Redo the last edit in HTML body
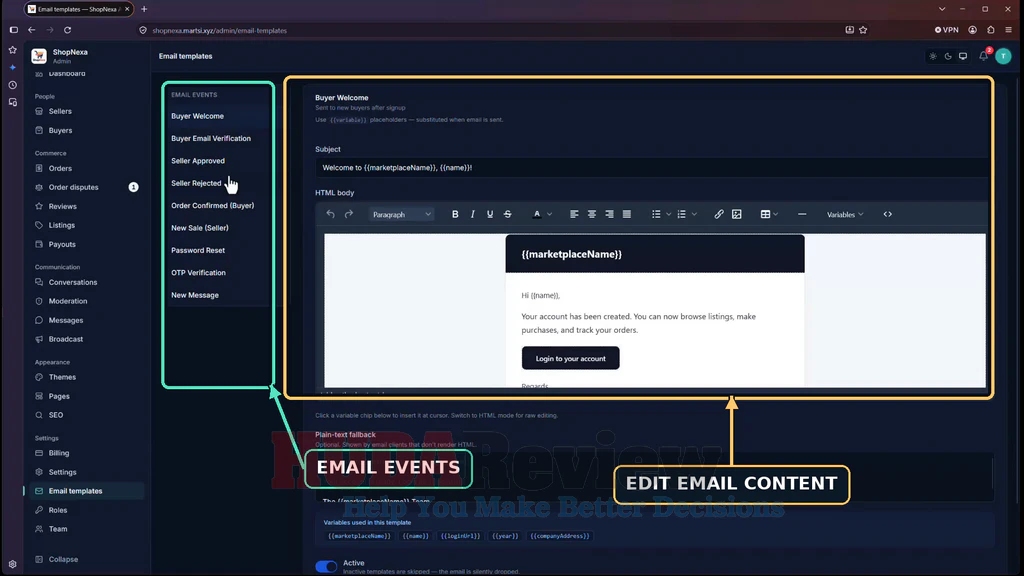This screenshot has height=576, width=1024. pos(349,214)
